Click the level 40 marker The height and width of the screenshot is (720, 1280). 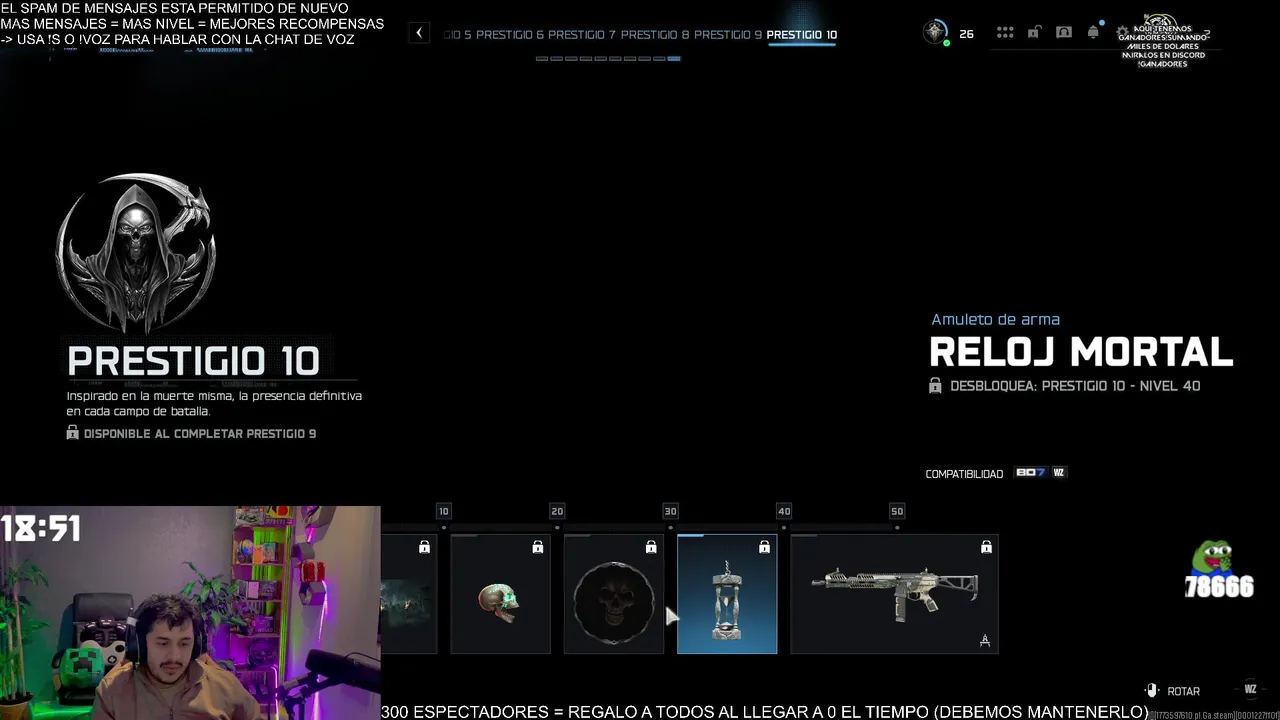point(784,511)
